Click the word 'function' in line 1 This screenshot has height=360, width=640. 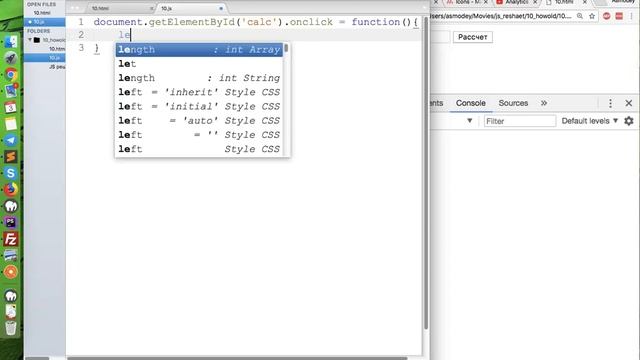pos(376,22)
